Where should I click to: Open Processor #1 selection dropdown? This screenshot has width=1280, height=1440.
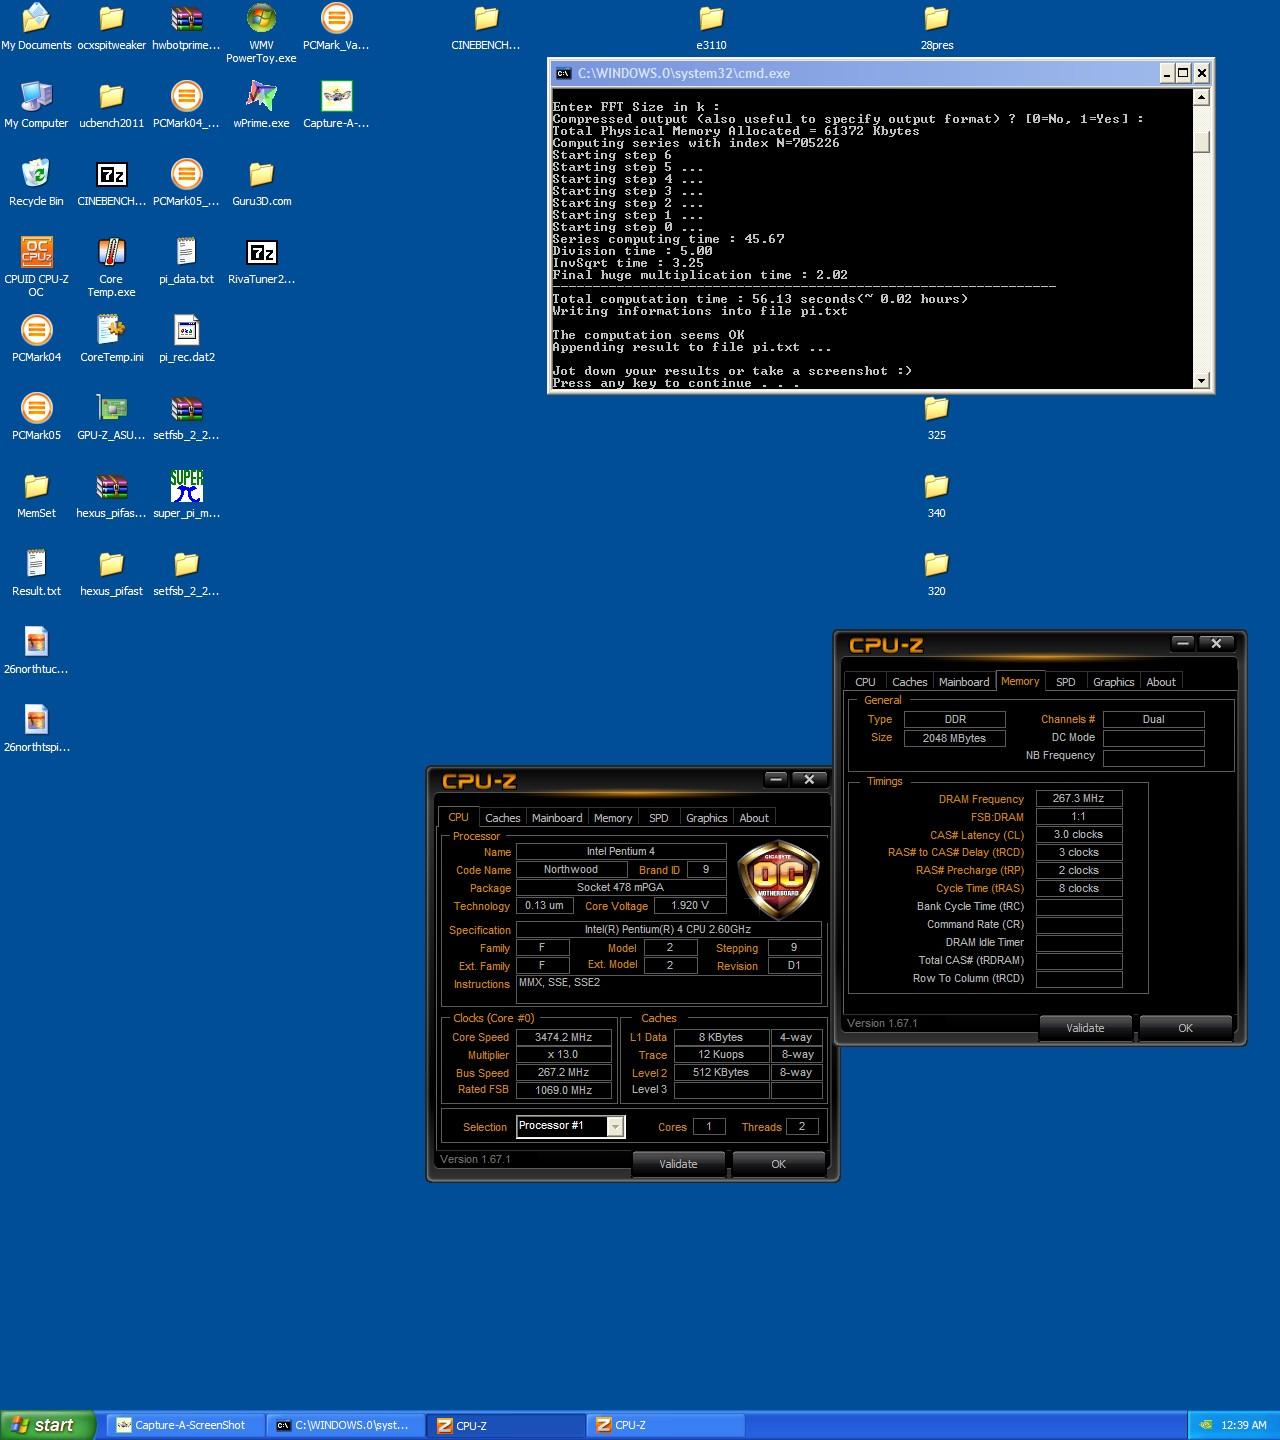coord(616,1127)
